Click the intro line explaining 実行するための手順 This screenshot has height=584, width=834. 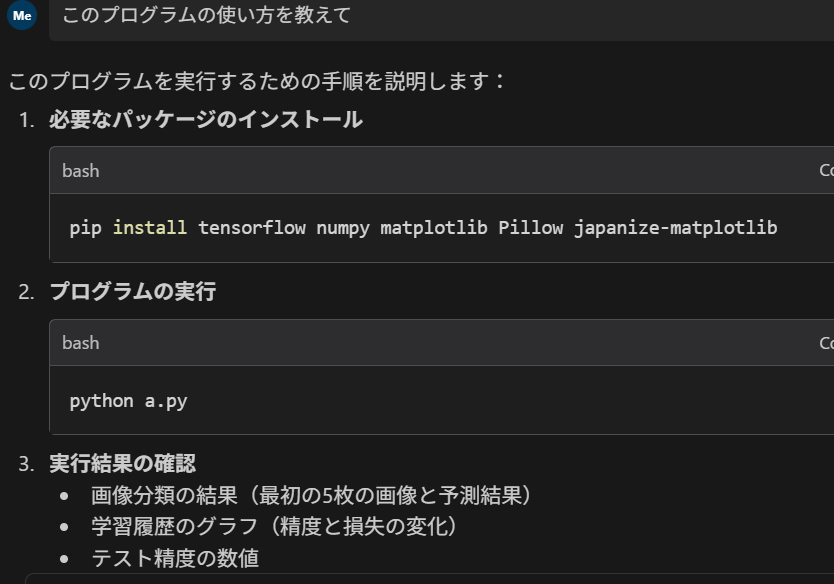coord(255,81)
